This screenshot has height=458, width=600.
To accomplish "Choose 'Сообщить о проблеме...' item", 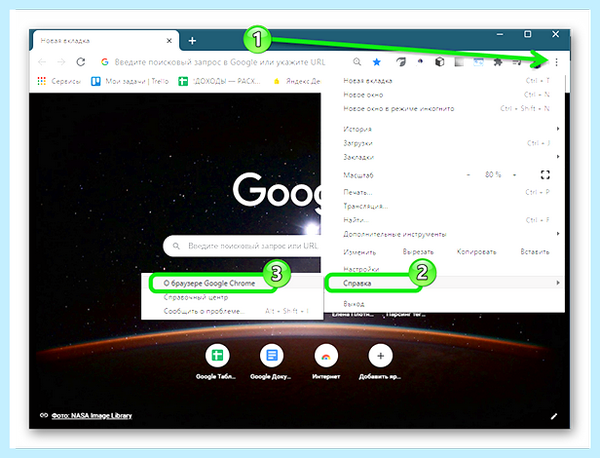I will click(x=231, y=311).
